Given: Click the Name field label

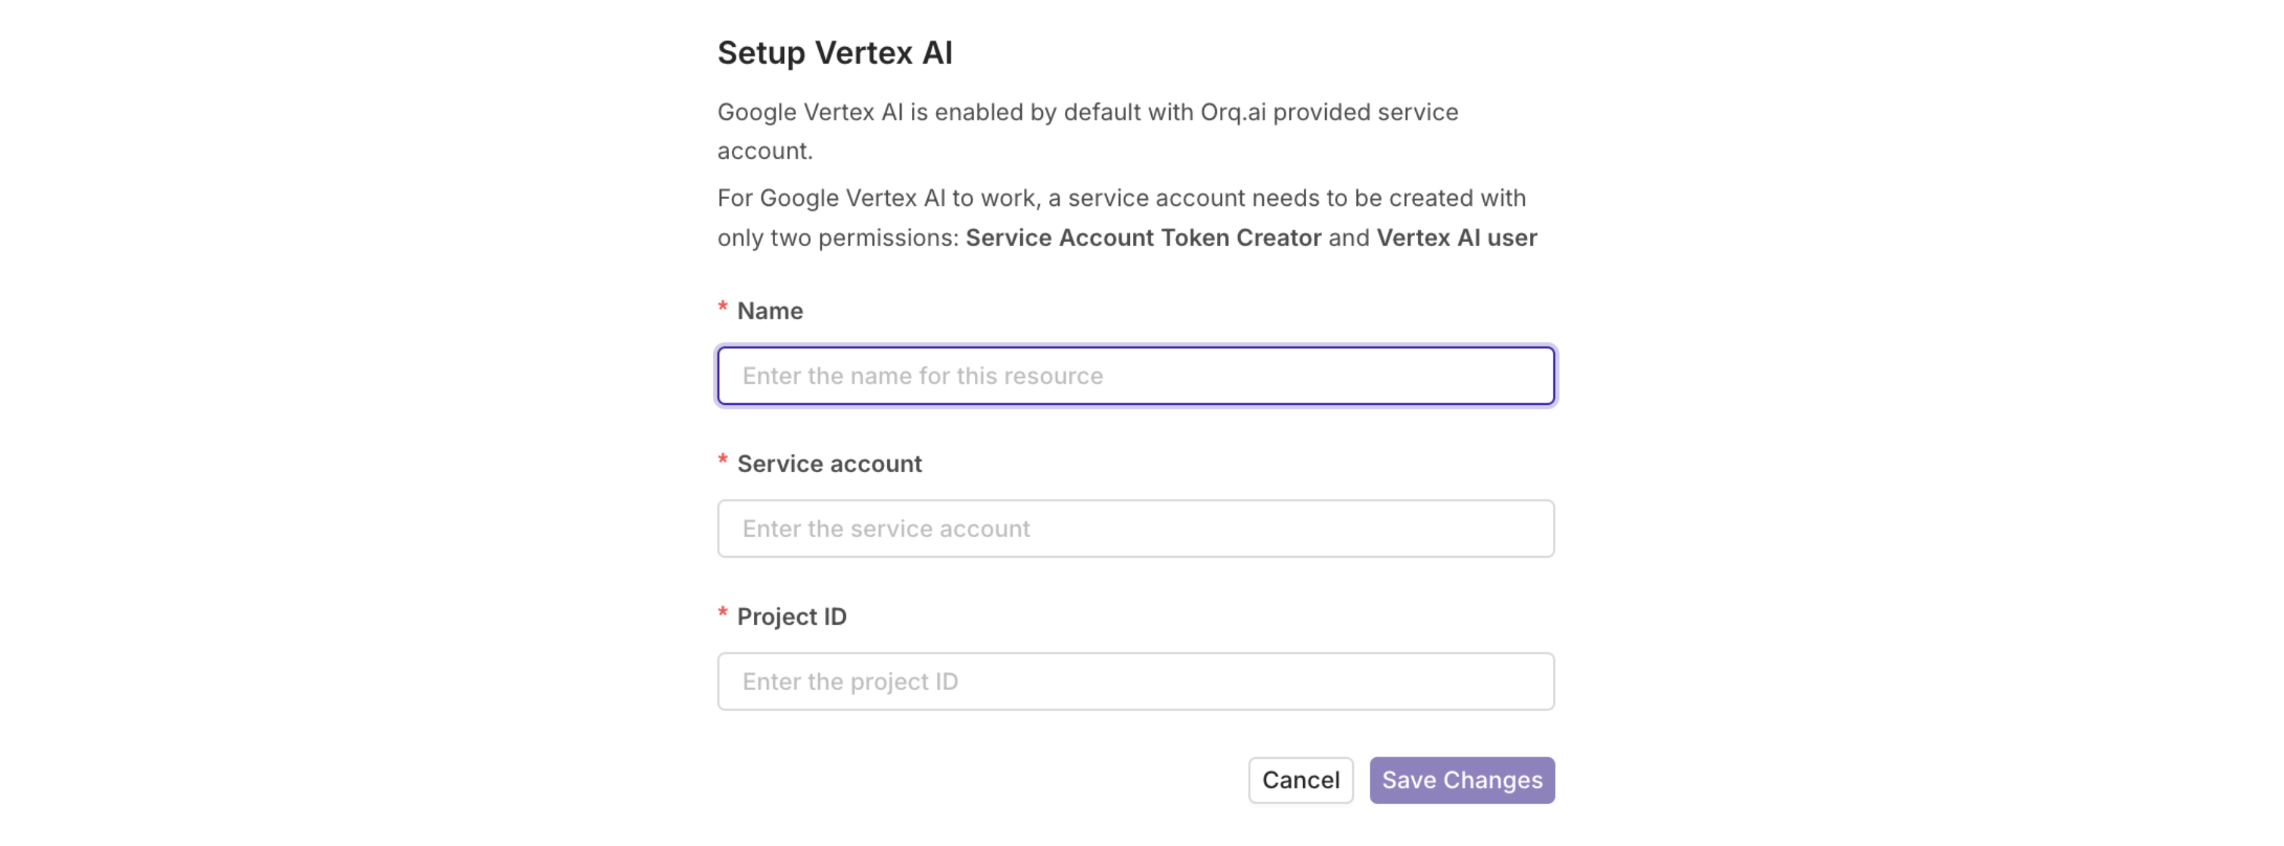Looking at the screenshot, I should (x=769, y=311).
